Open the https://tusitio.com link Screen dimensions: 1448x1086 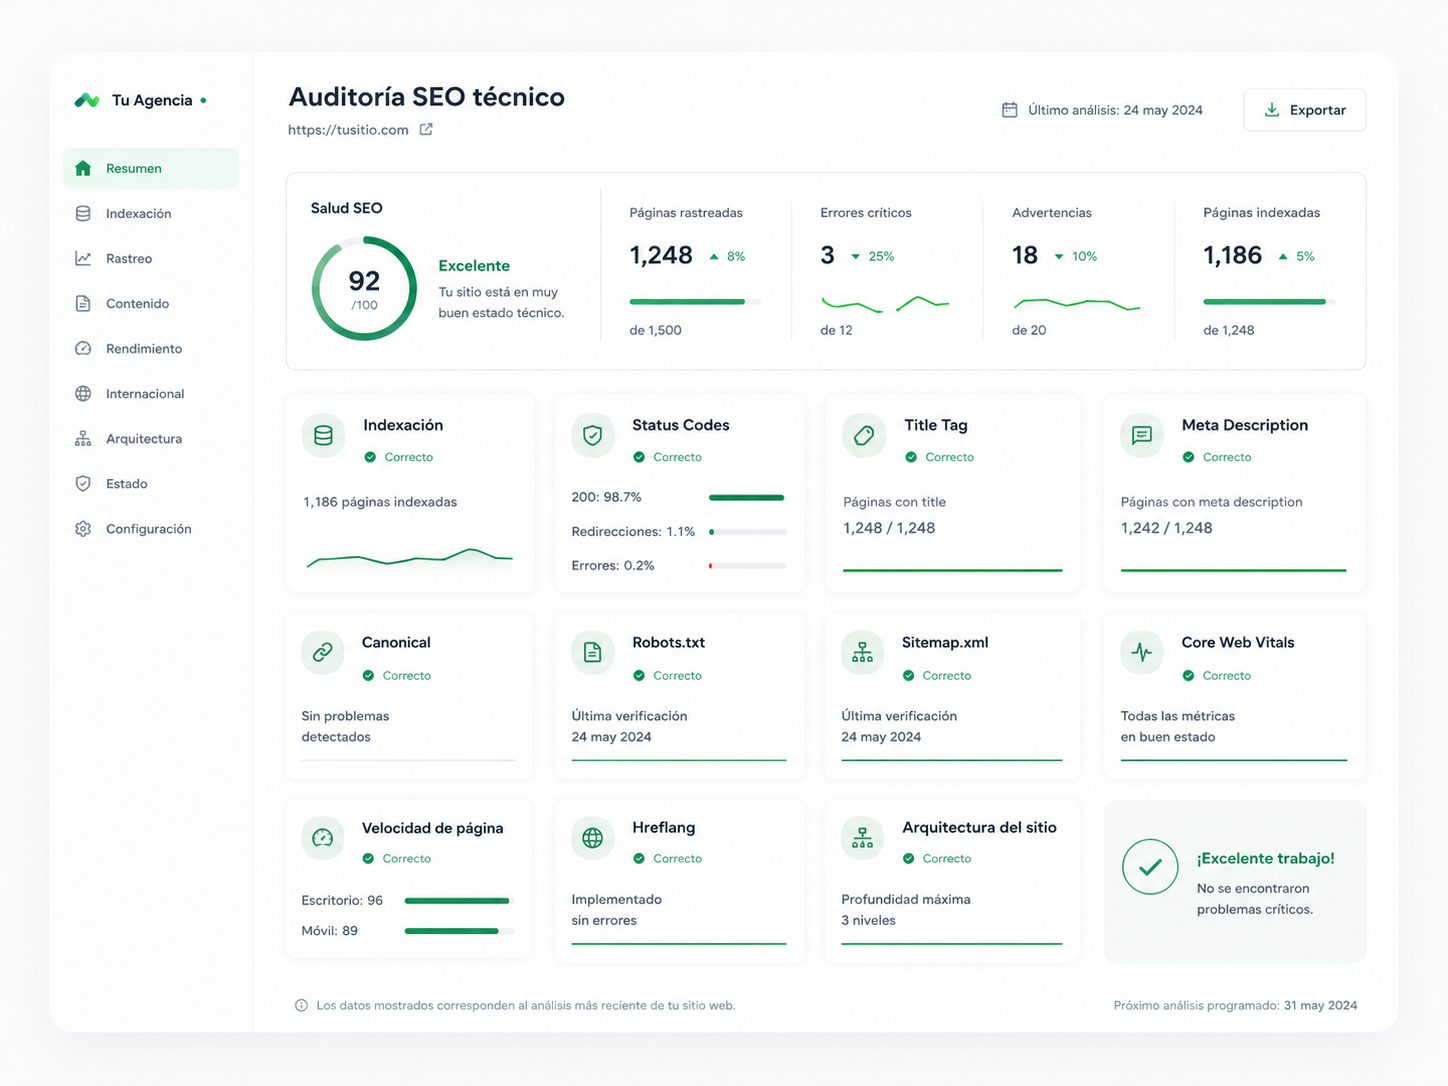pos(348,130)
